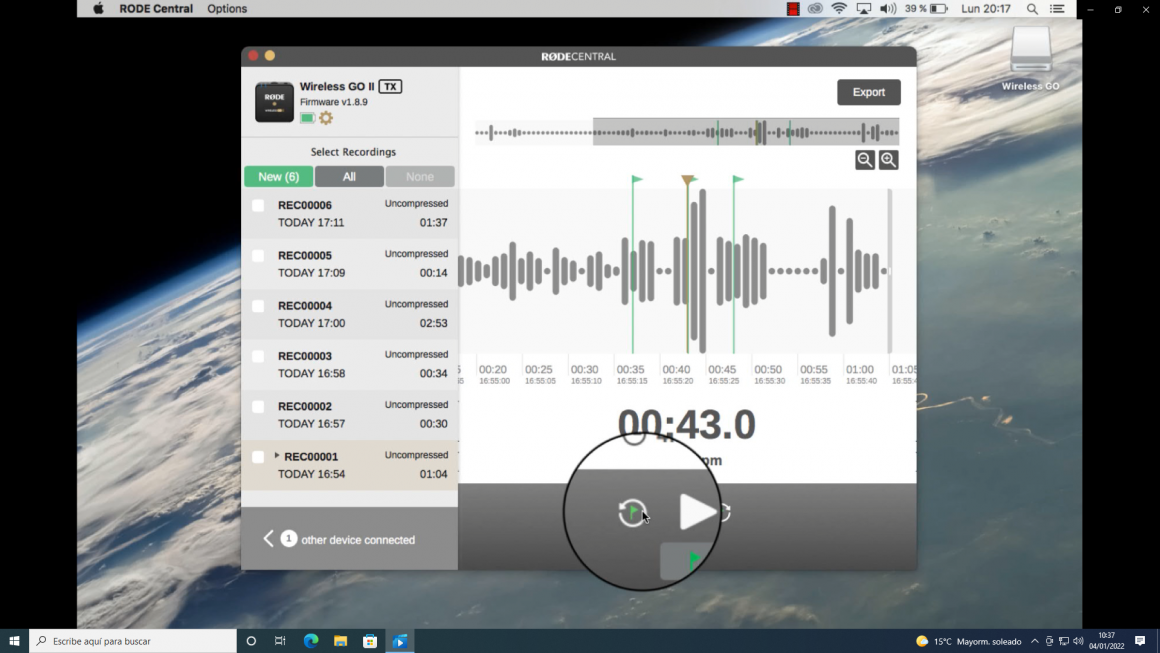Image resolution: width=1160 pixels, height=653 pixels.
Task: Open the RODE Central menu
Action: (156, 9)
